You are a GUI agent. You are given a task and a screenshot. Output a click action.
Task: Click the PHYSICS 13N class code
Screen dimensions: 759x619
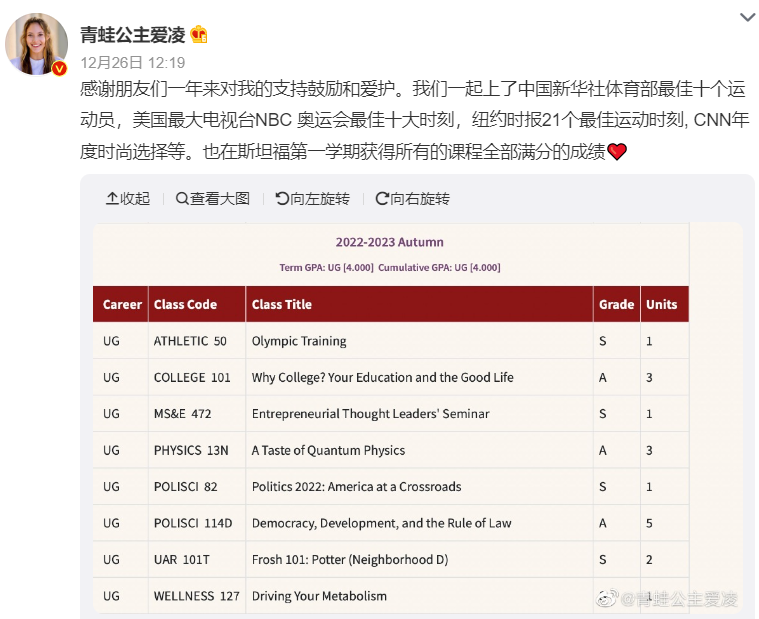coord(191,451)
